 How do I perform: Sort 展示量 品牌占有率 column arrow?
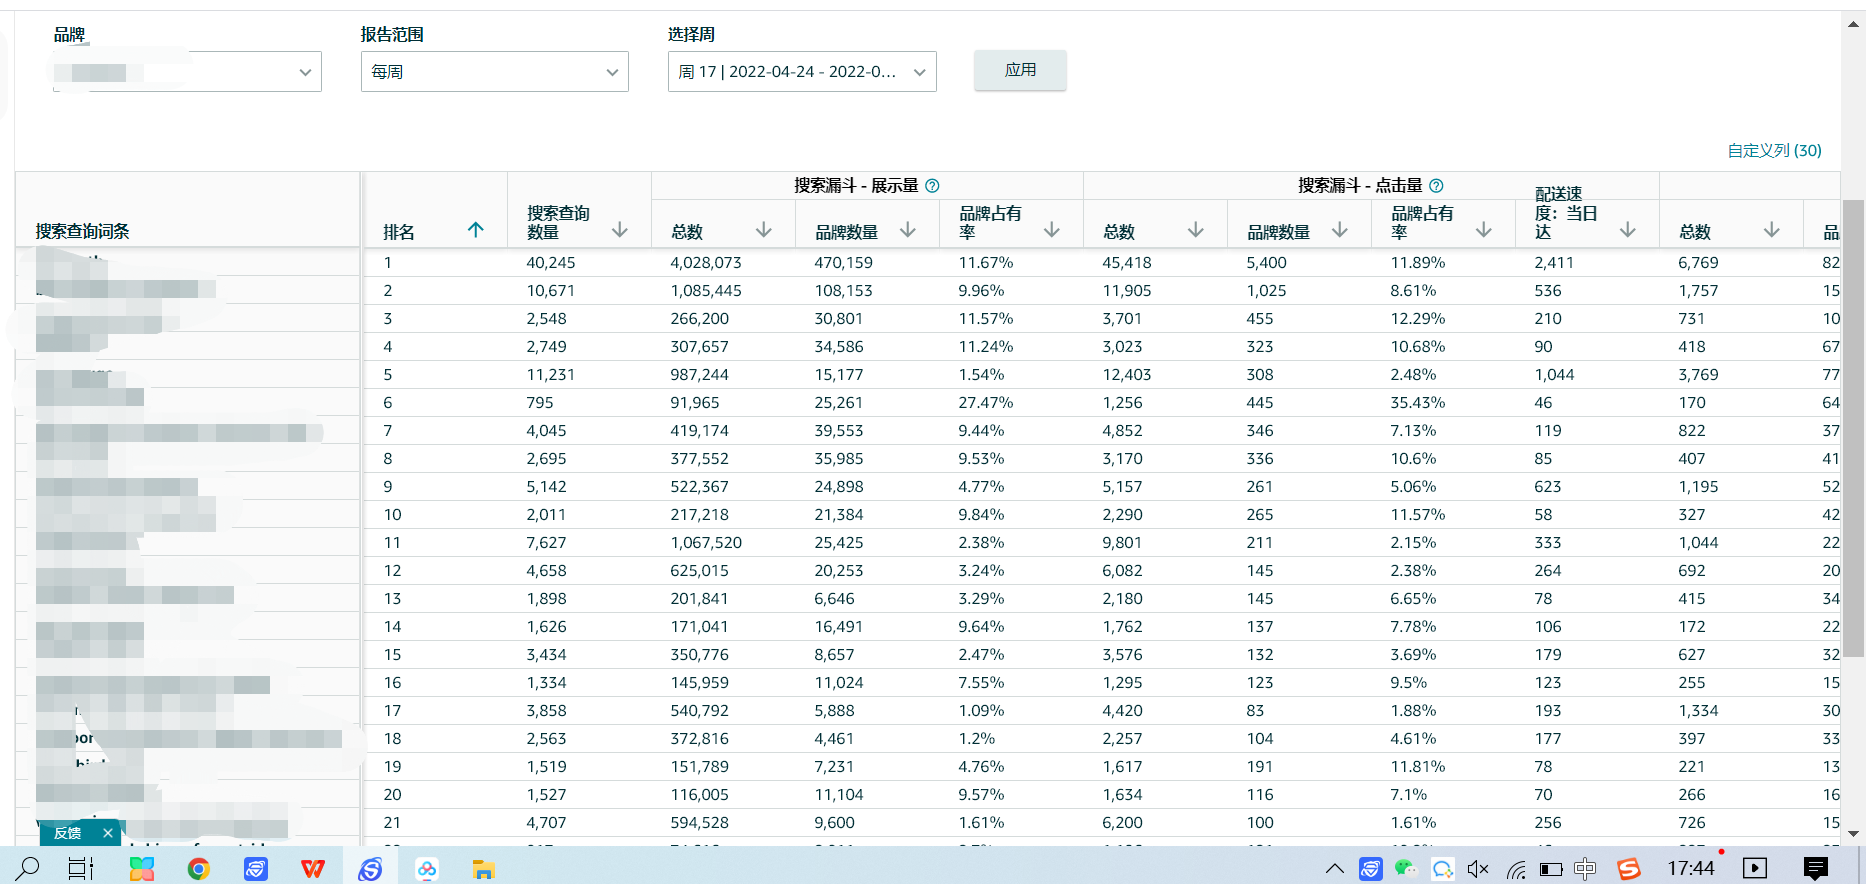tap(1052, 230)
